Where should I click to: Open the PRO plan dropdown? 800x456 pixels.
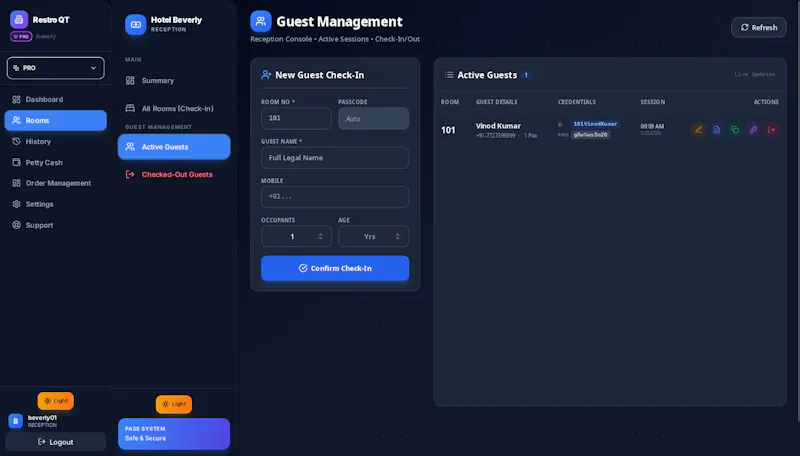[56, 68]
